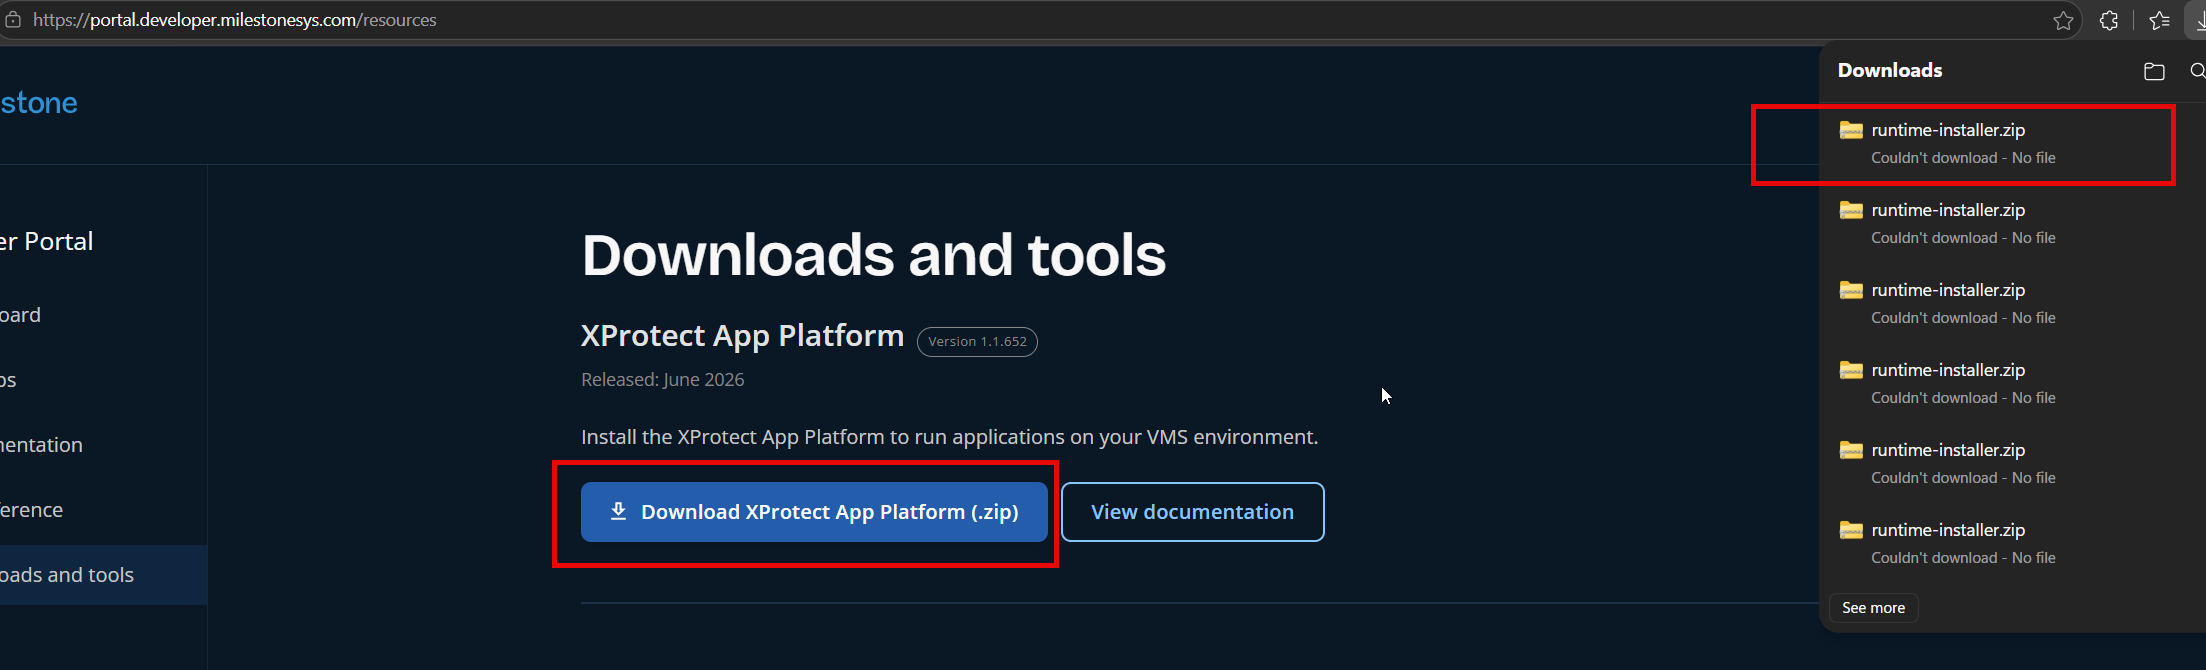Click the zip icon of the topmost runtime-installer.zip entry

coord(1851,130)
